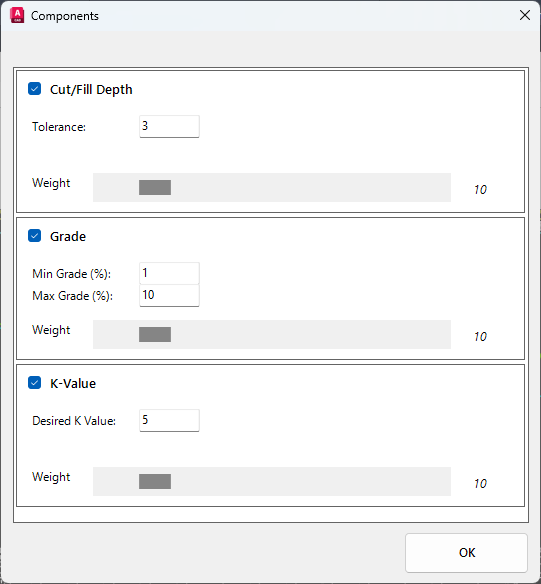Click the K-Value section heading label
The width and height of the screenshot is (541, 584).
click(x=73, y=384)
